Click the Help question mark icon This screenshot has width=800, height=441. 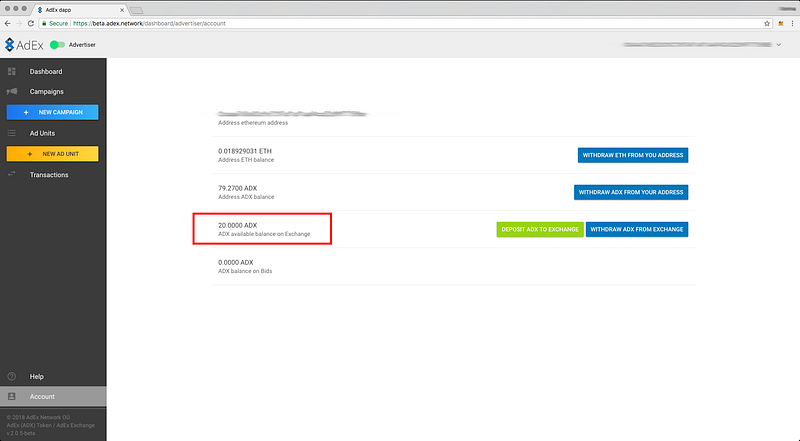12,376
